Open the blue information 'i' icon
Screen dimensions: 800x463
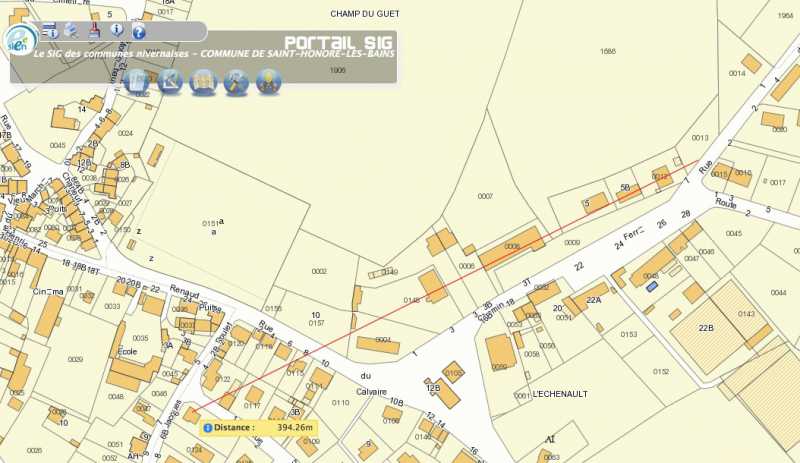pyautogui.click(x=117, y=30)
